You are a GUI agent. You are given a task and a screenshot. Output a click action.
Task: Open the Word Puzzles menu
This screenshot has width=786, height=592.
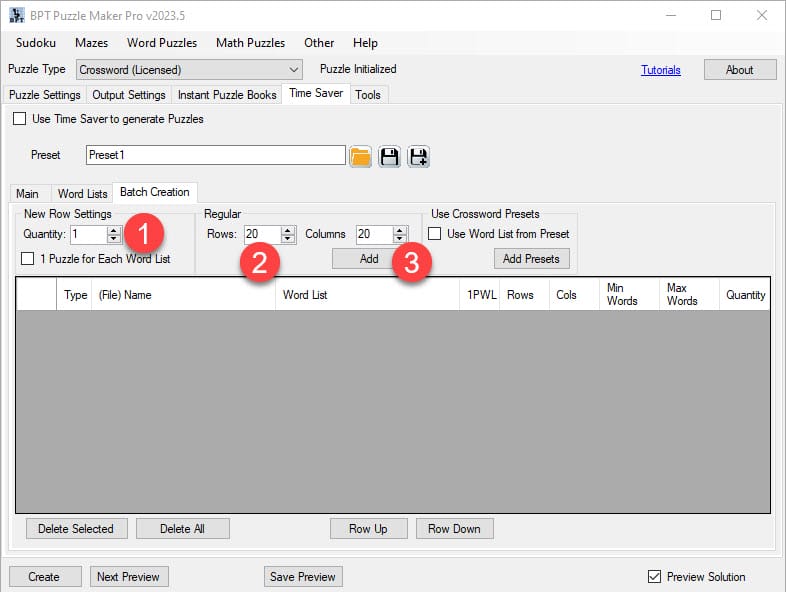coord(162,43)
